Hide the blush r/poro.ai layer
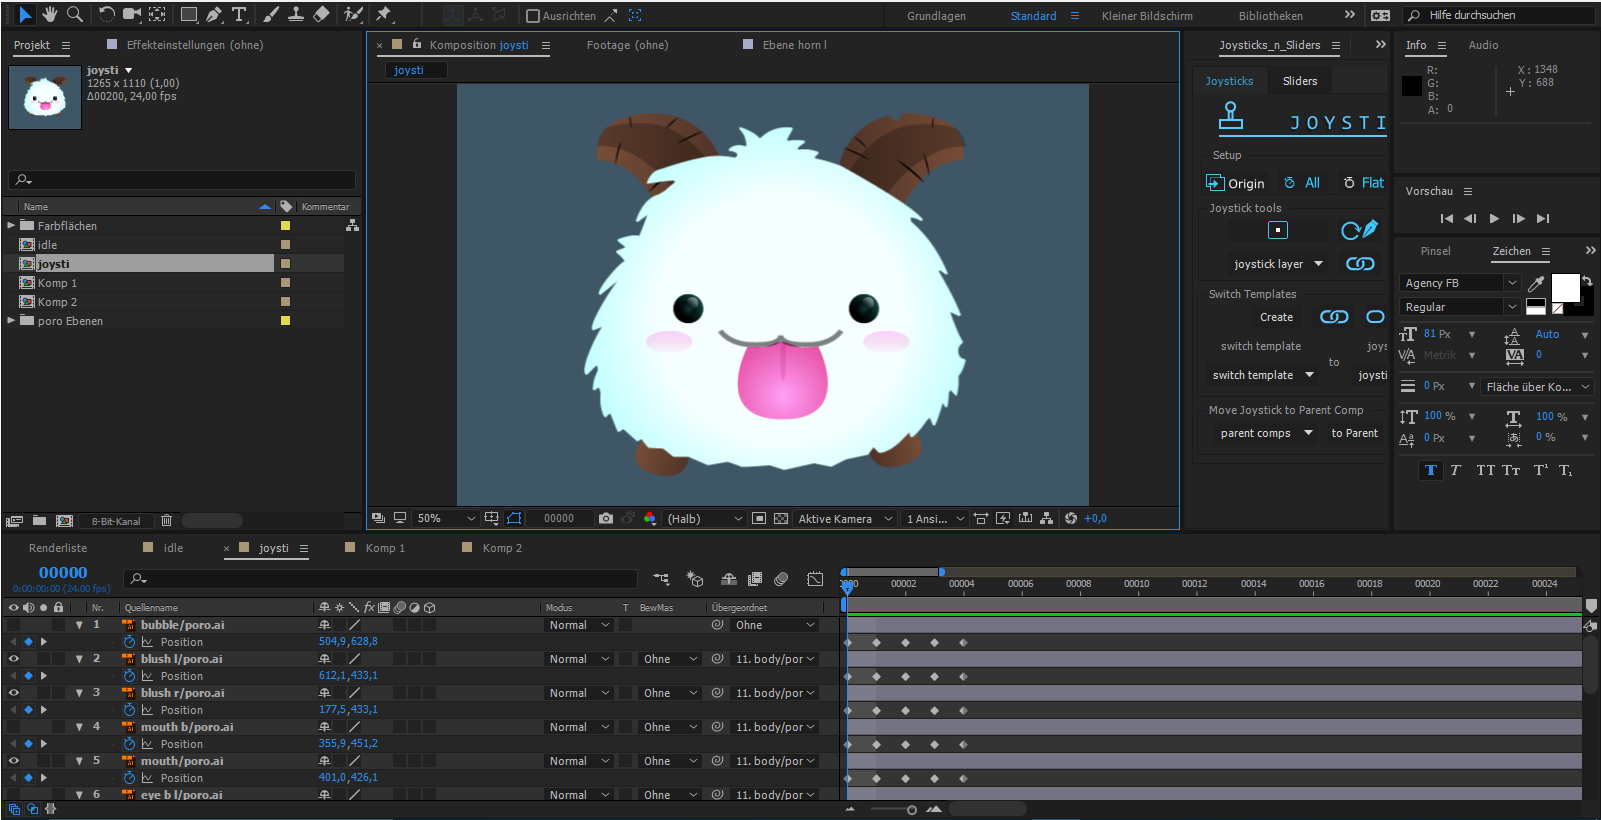 pos(14,693)
